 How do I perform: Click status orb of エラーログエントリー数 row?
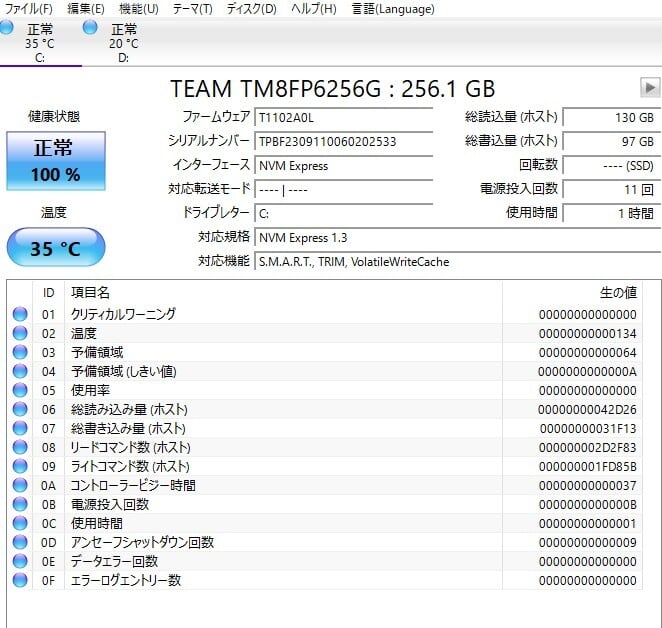pyautogui.click(x=20, y=580)
